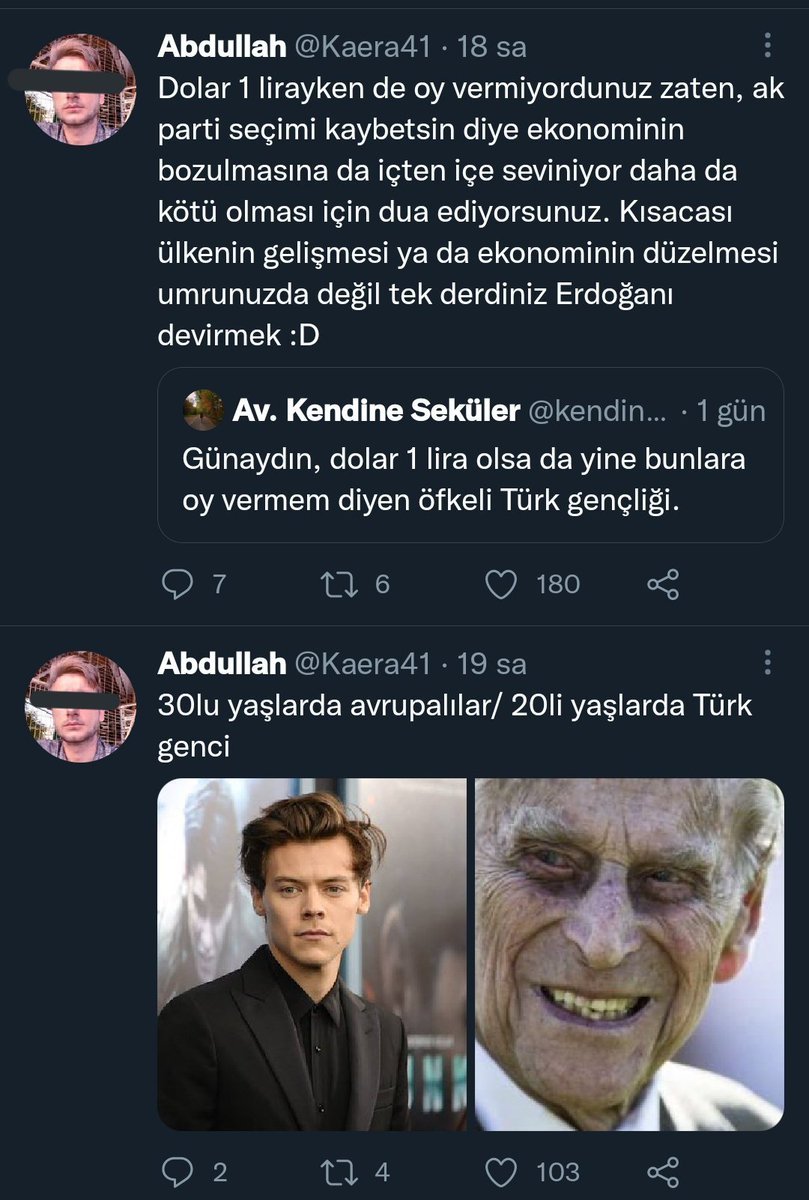
Task: Like the tweet with 103 likes
Action: 501,1171
